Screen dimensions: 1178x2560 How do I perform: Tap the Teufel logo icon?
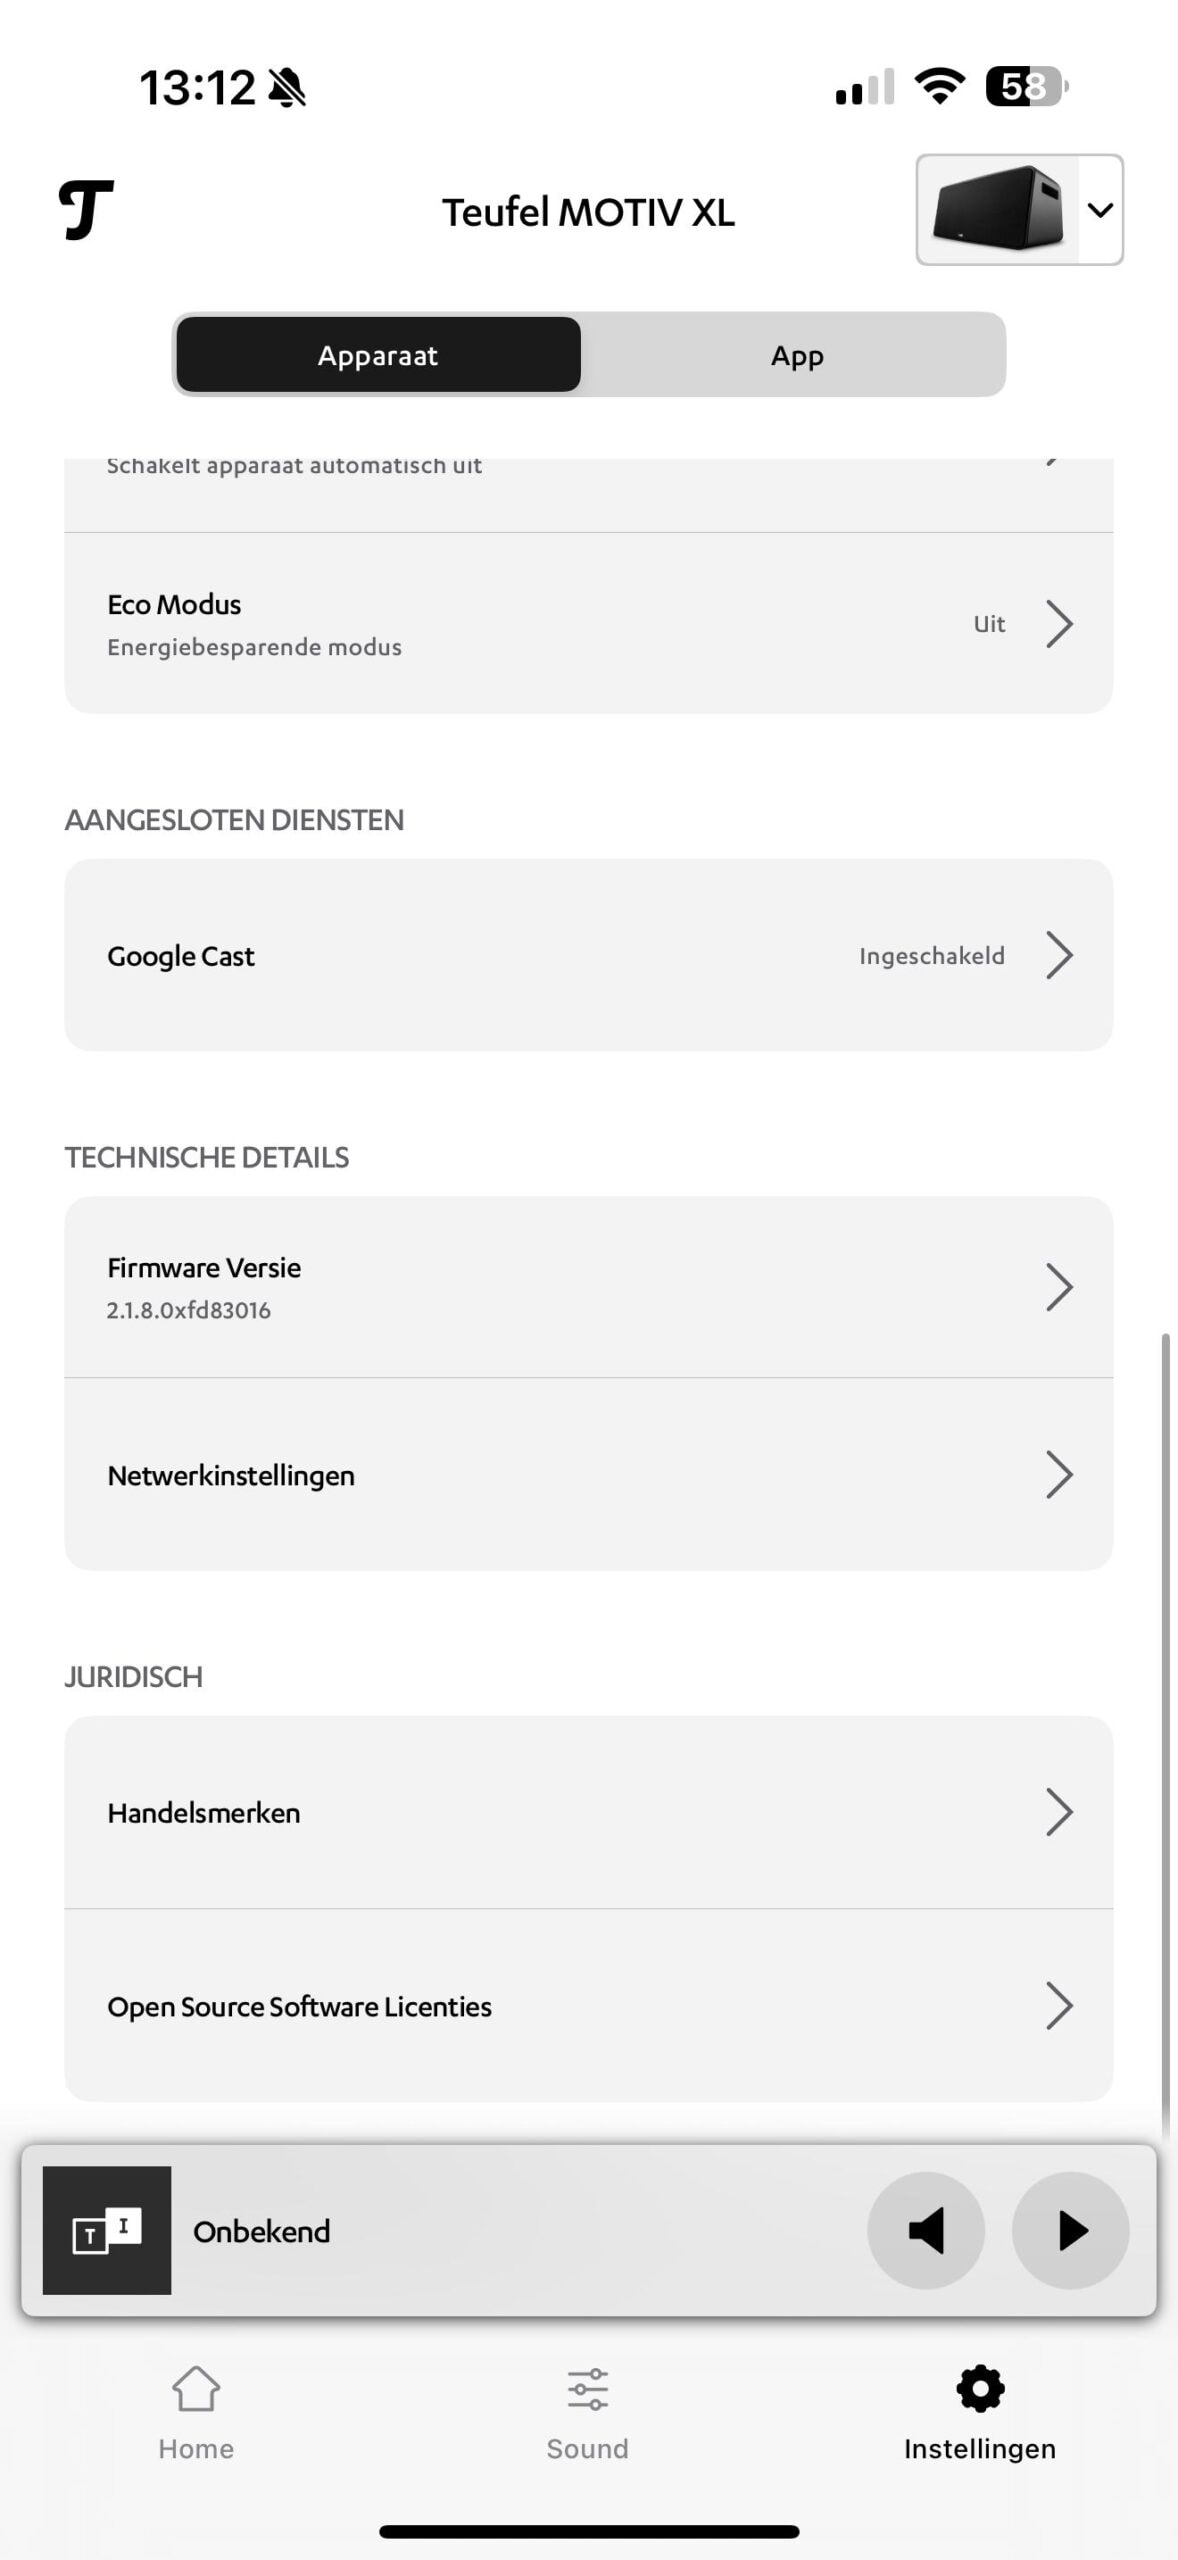point(86,210)
